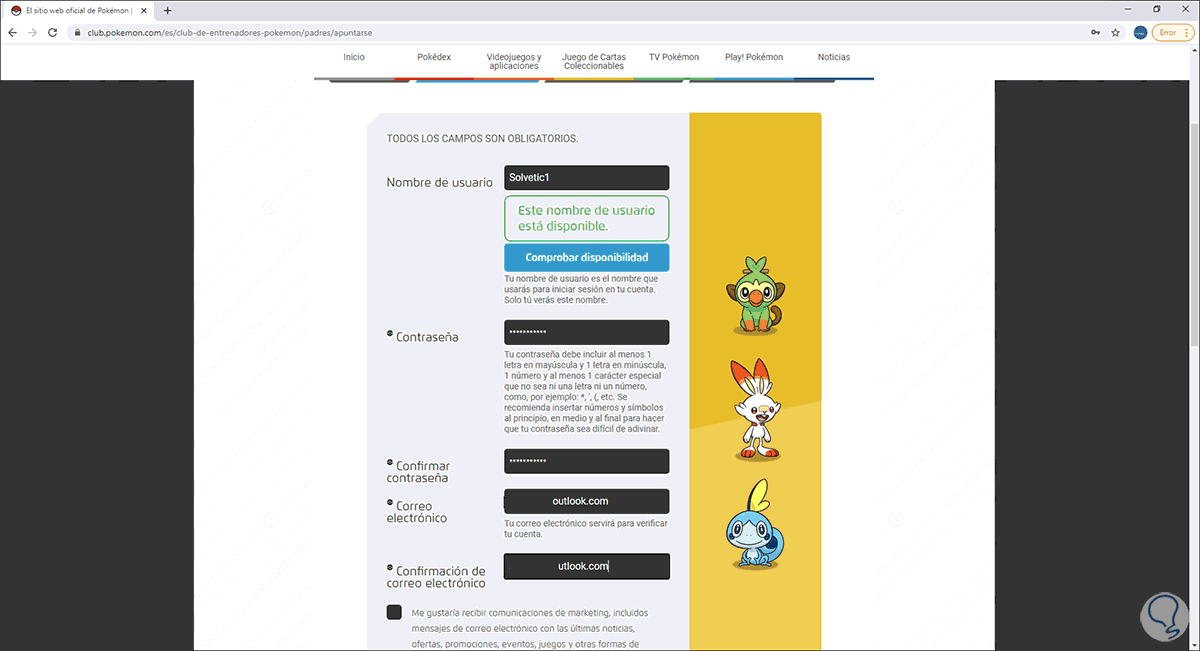The width and height of the screenshot is (1200, 651).
Task: Restore down the Chrome window
Action: (1157, 9)
